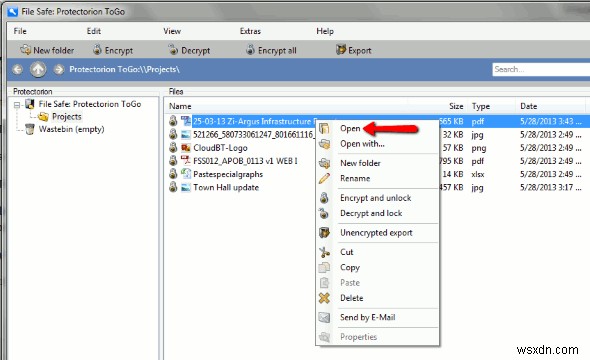
Task: Select the file named Pastespecialgraphs
Action: [228, 174]
